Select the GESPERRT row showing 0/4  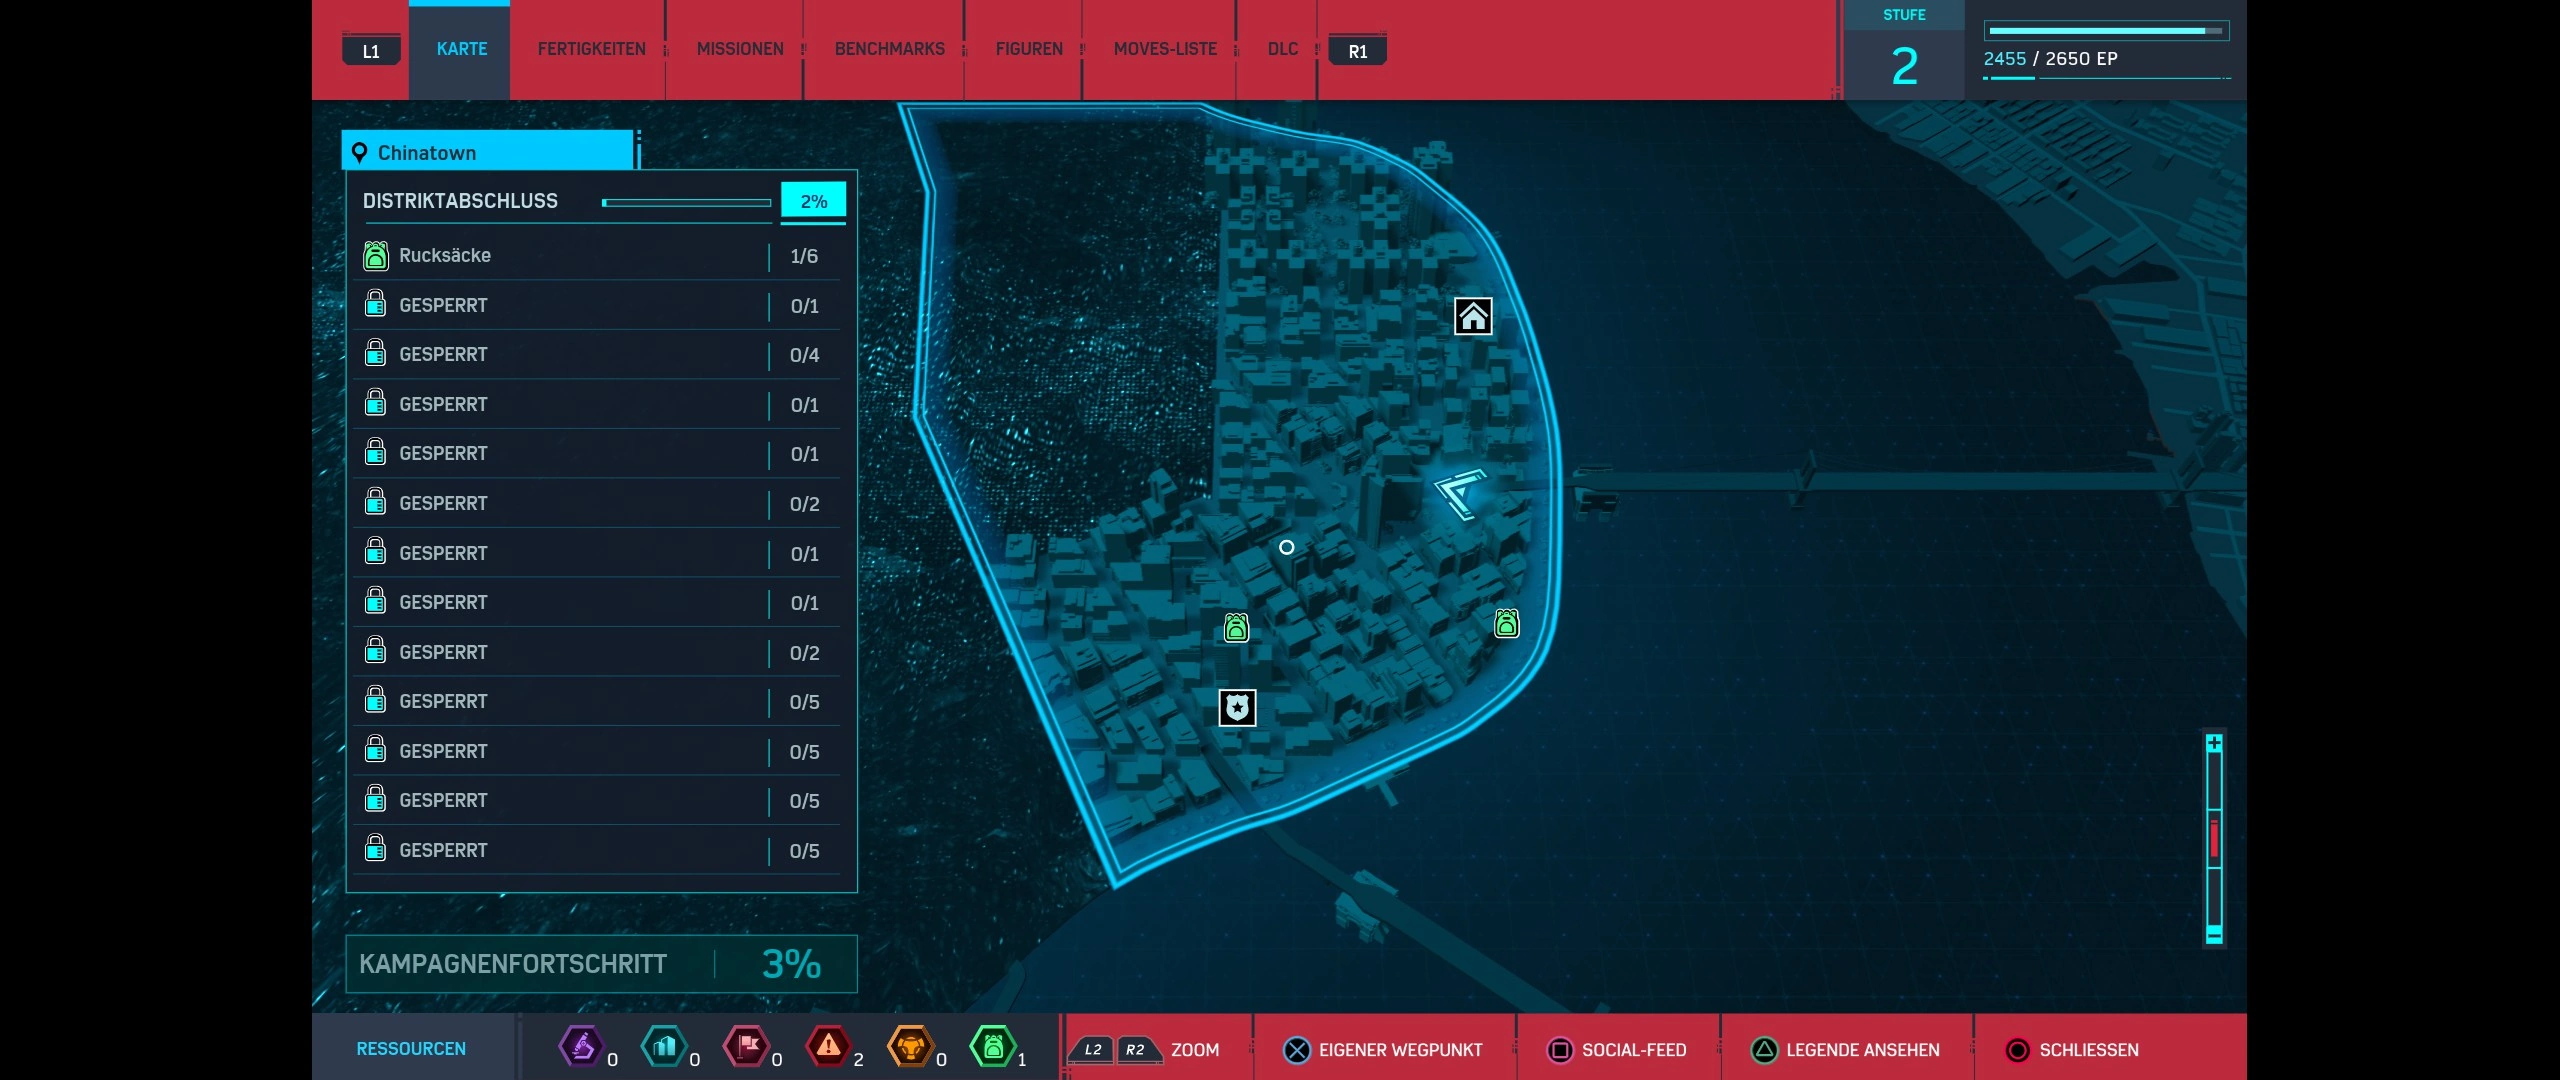click(598, 354)
